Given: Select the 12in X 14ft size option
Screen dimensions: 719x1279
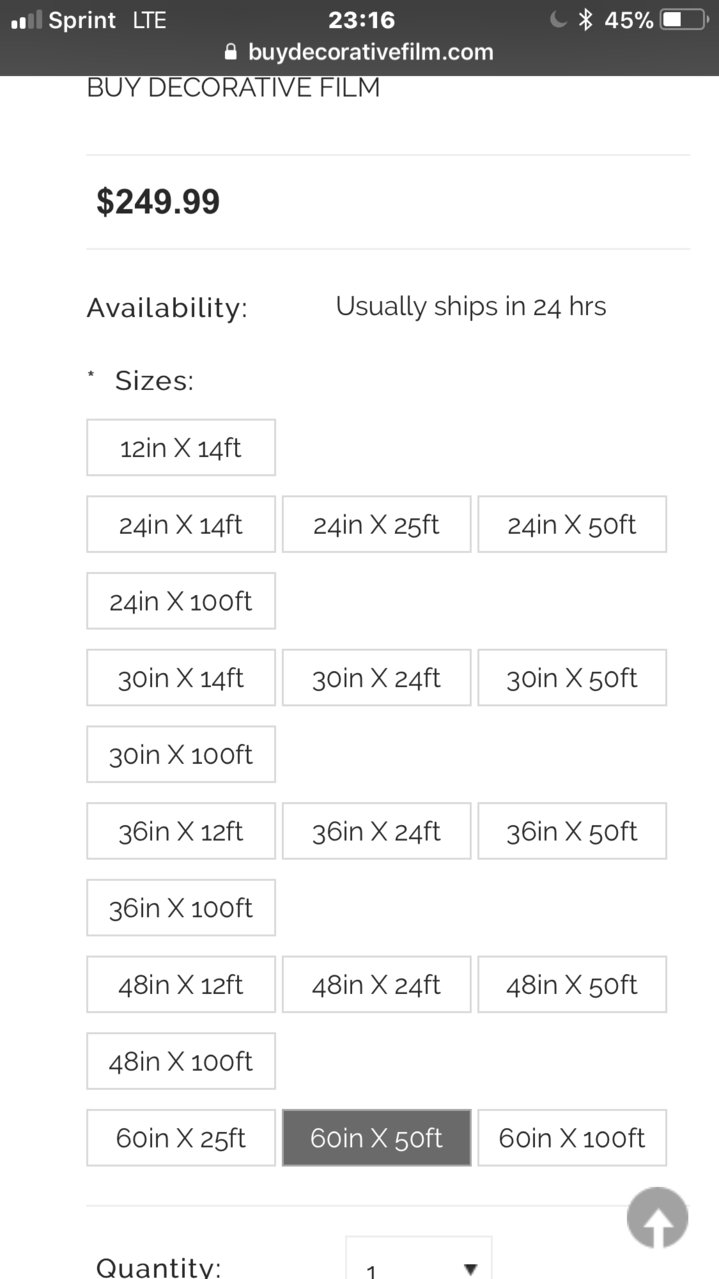Looking at the screenshot, I should pyautogui.click(x=181, y=447).
